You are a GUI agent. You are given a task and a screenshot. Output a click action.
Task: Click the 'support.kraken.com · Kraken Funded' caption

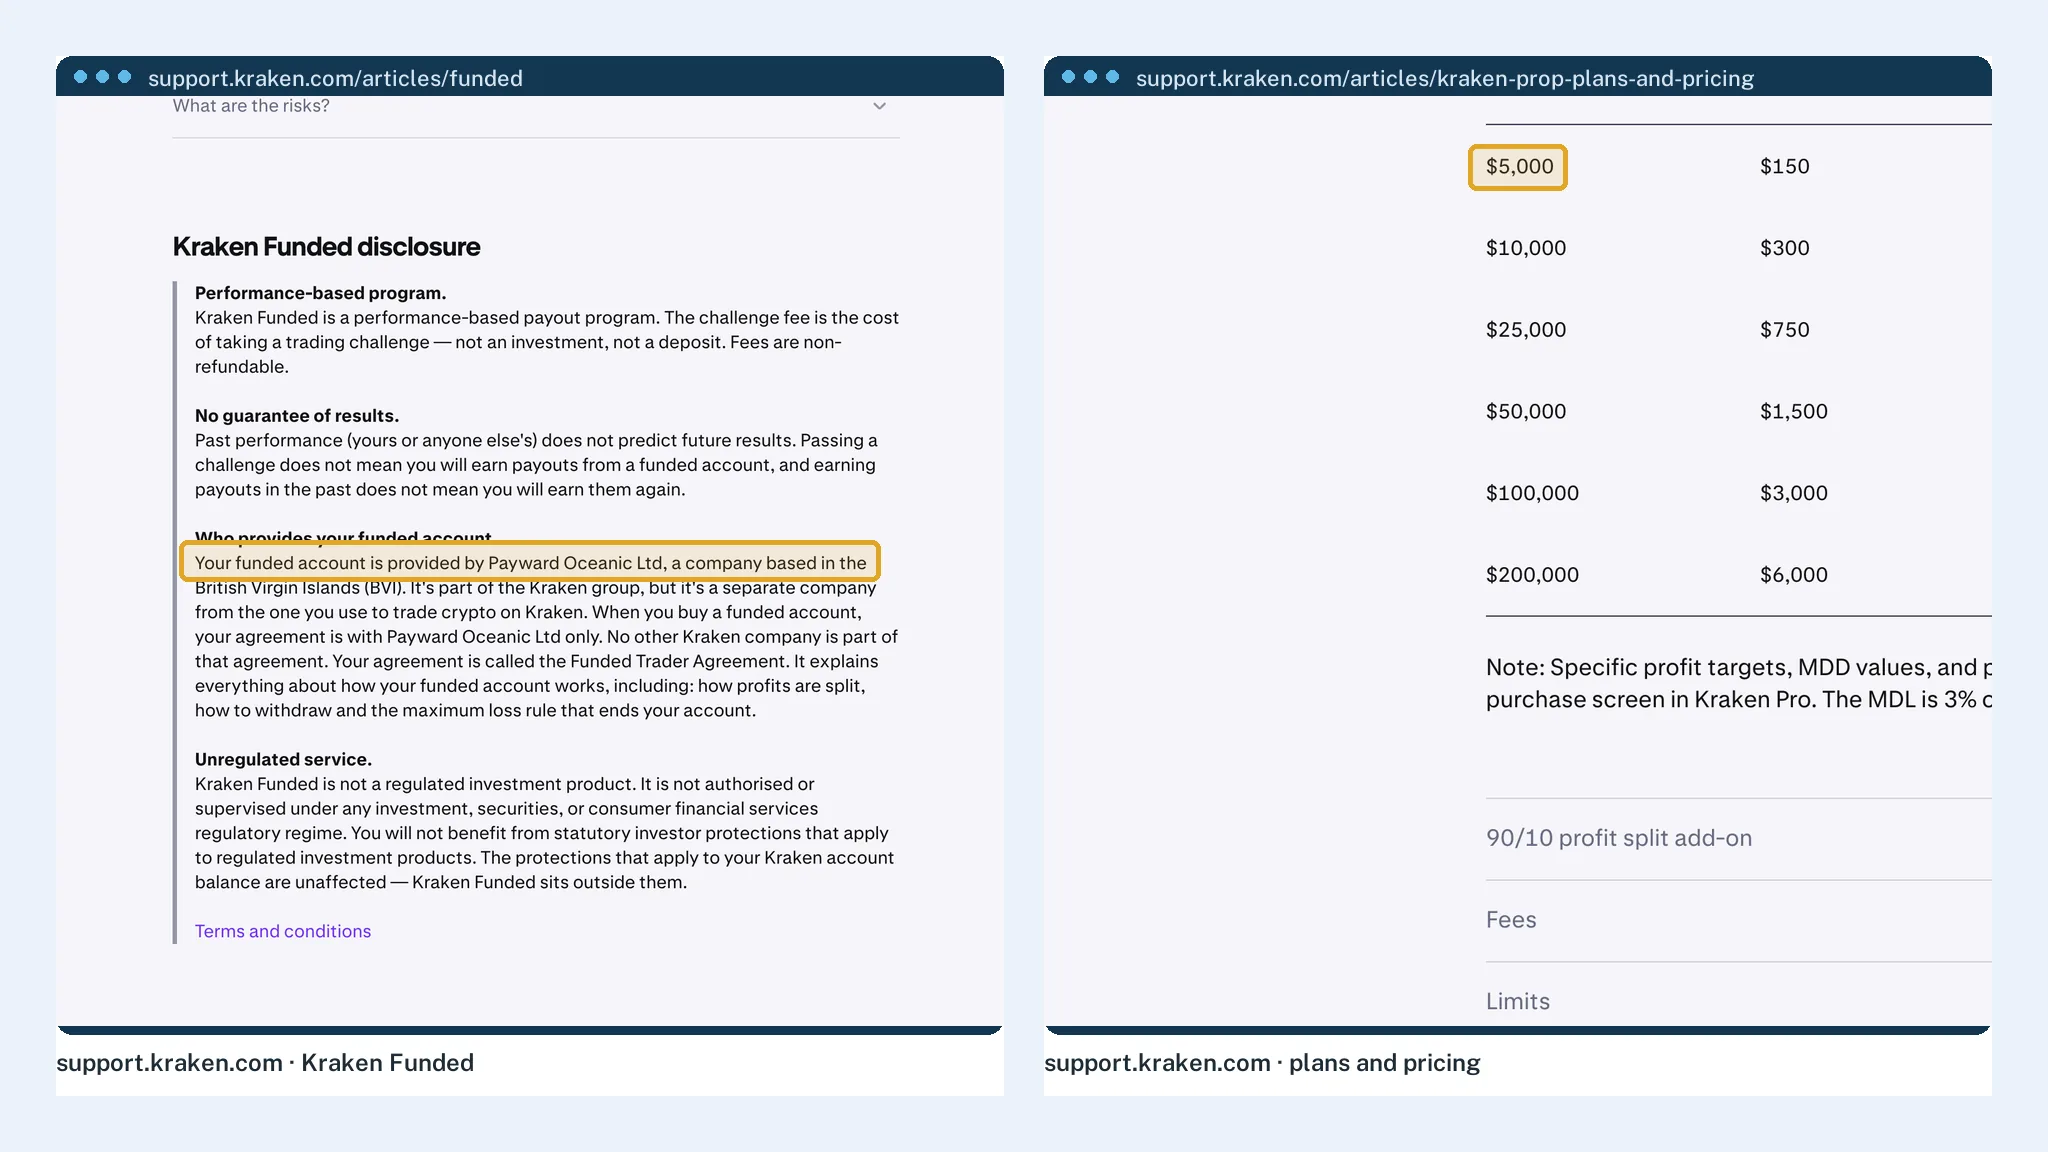click(265, 1063)
